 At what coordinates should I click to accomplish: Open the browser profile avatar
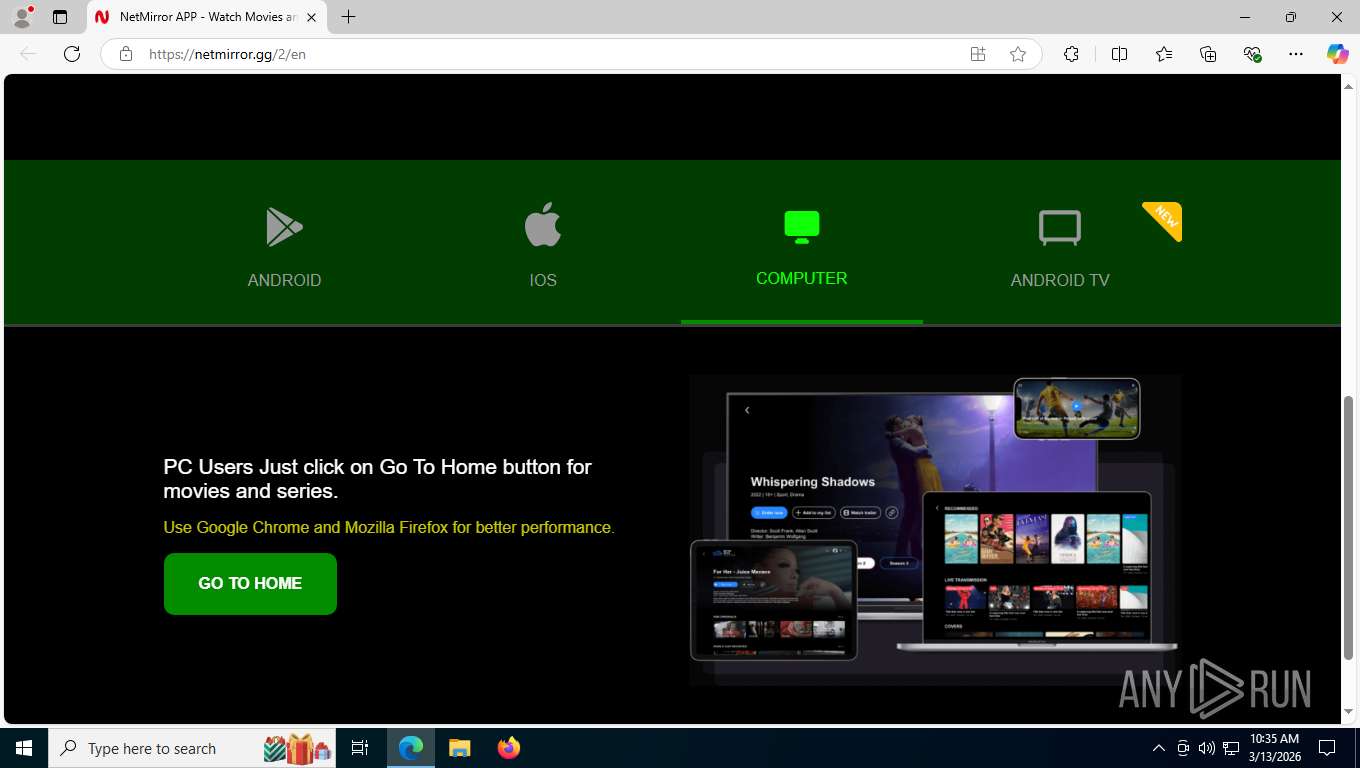click(x=22, y=17)
